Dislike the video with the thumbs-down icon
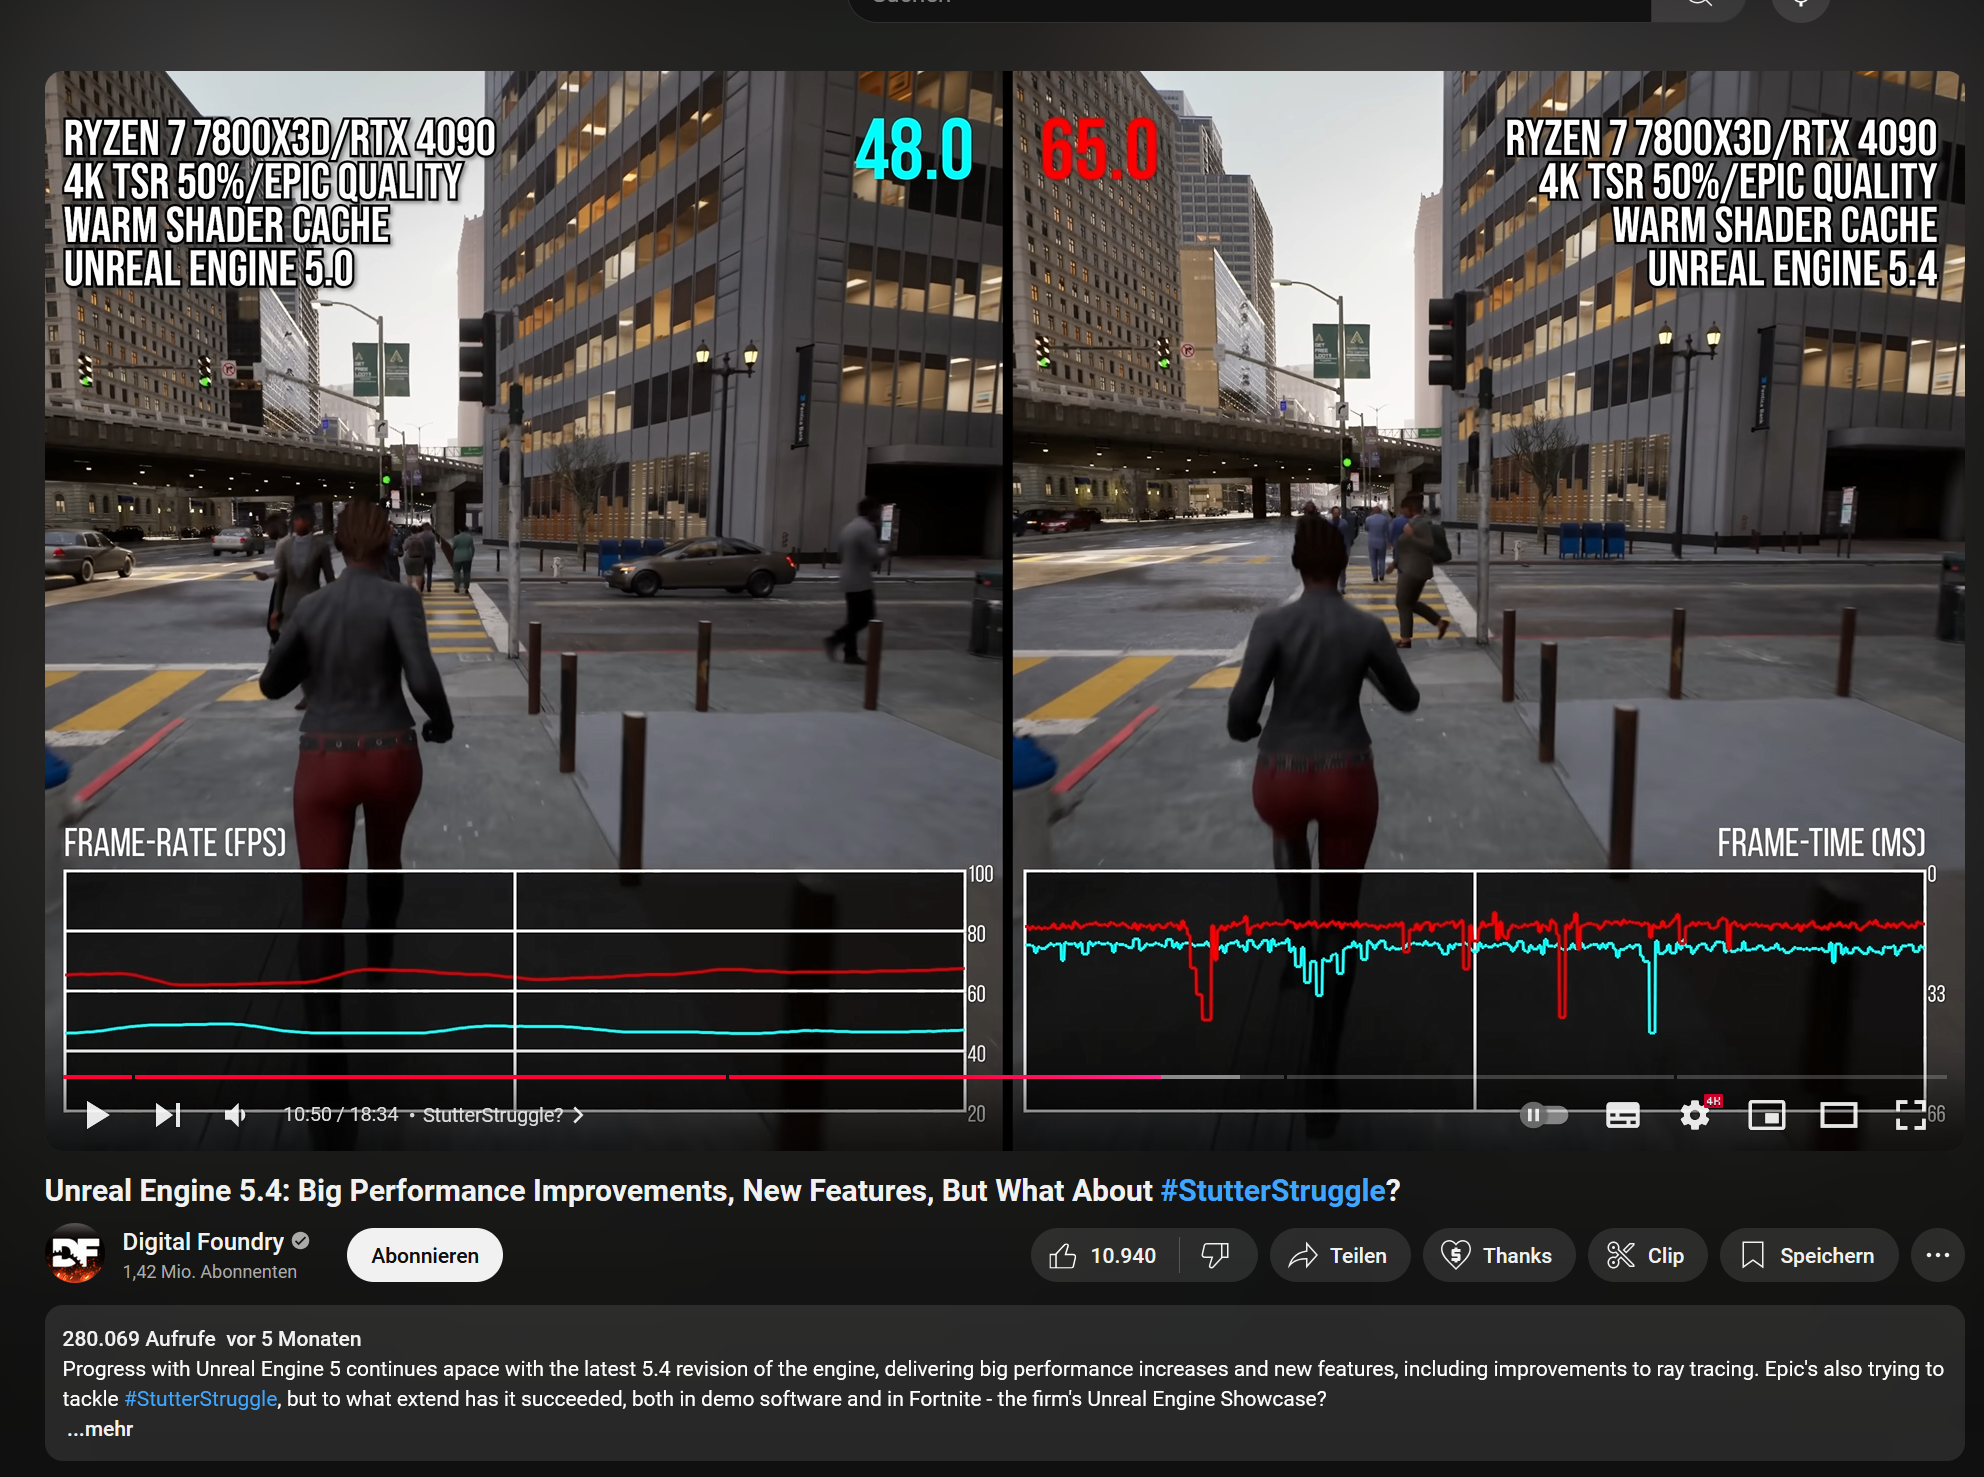 pyautogui.click(x=1216, y=1255)
